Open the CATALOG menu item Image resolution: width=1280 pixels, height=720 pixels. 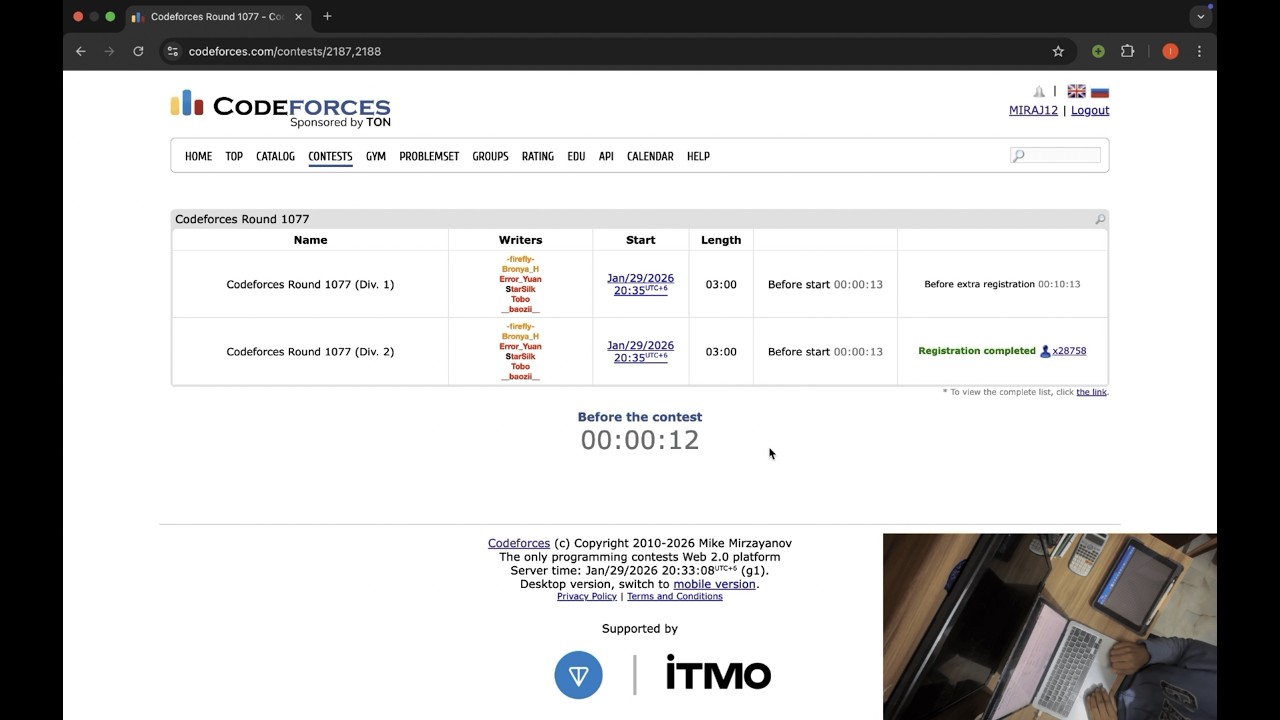click(x=275, y=156)
